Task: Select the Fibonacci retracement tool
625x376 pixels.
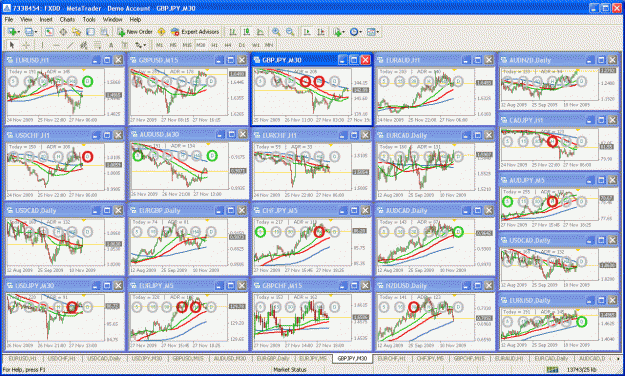Action: coord(97,45)
